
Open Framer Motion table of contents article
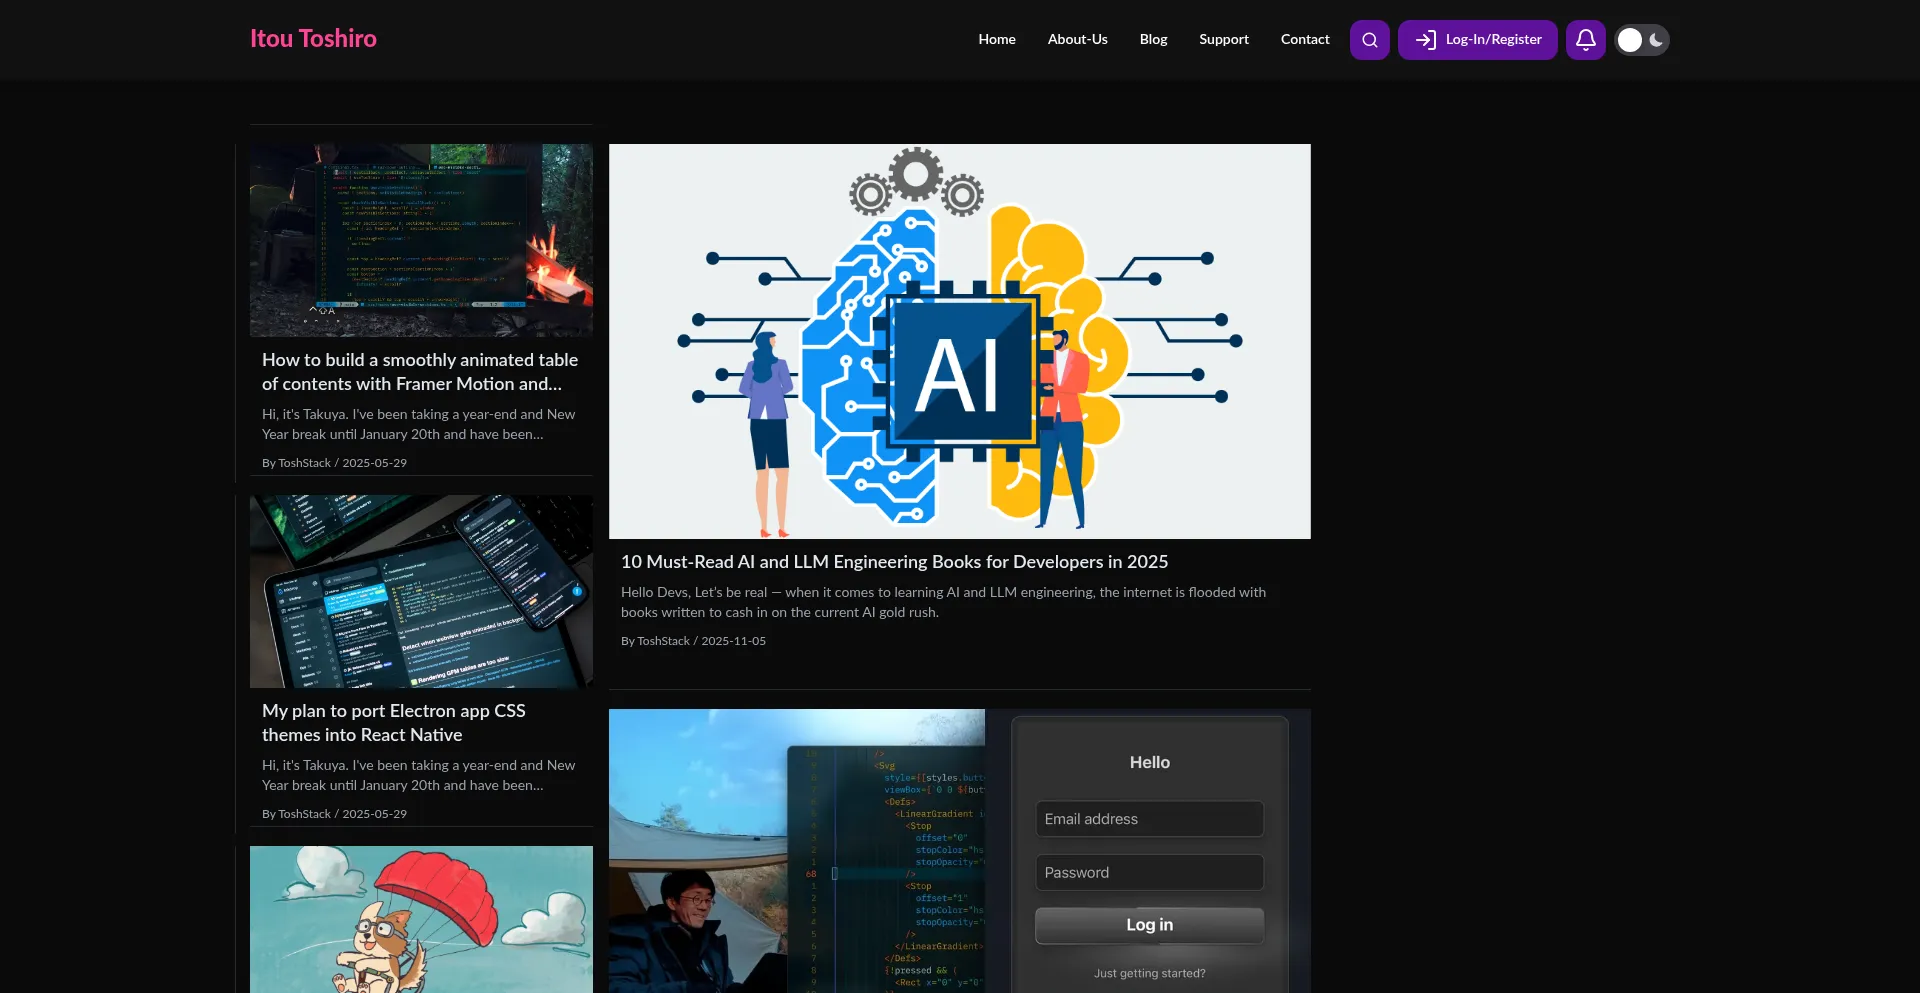[x=419, y=372]
